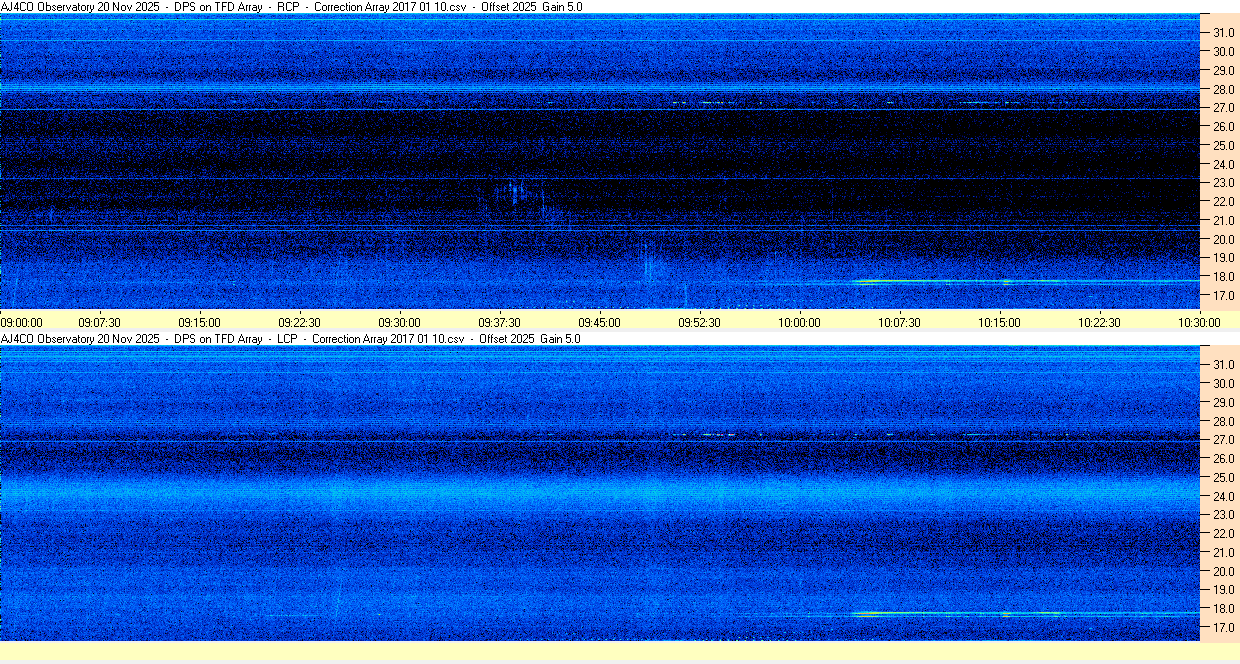Click 17.0 on the RCP frequency scale
This screenshot has width=1240, height=664.
1223,297
